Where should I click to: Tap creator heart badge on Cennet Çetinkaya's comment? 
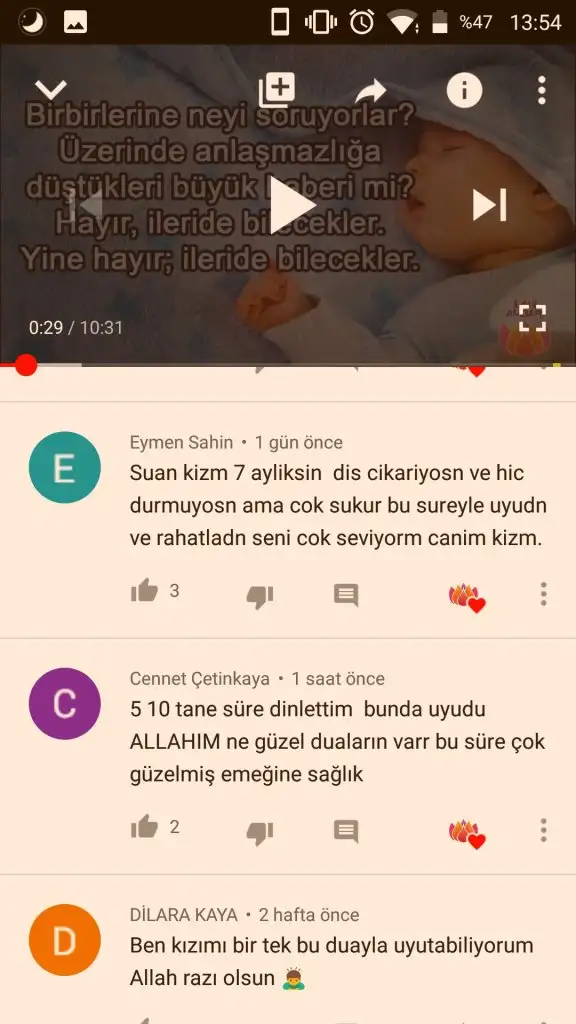coord(468,834)
